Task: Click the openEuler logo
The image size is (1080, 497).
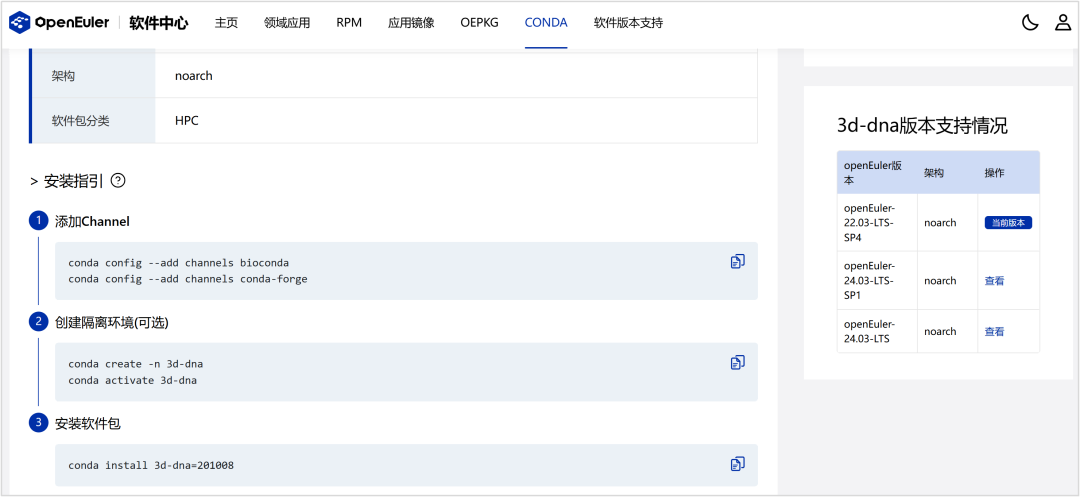Action: point(59,23)
